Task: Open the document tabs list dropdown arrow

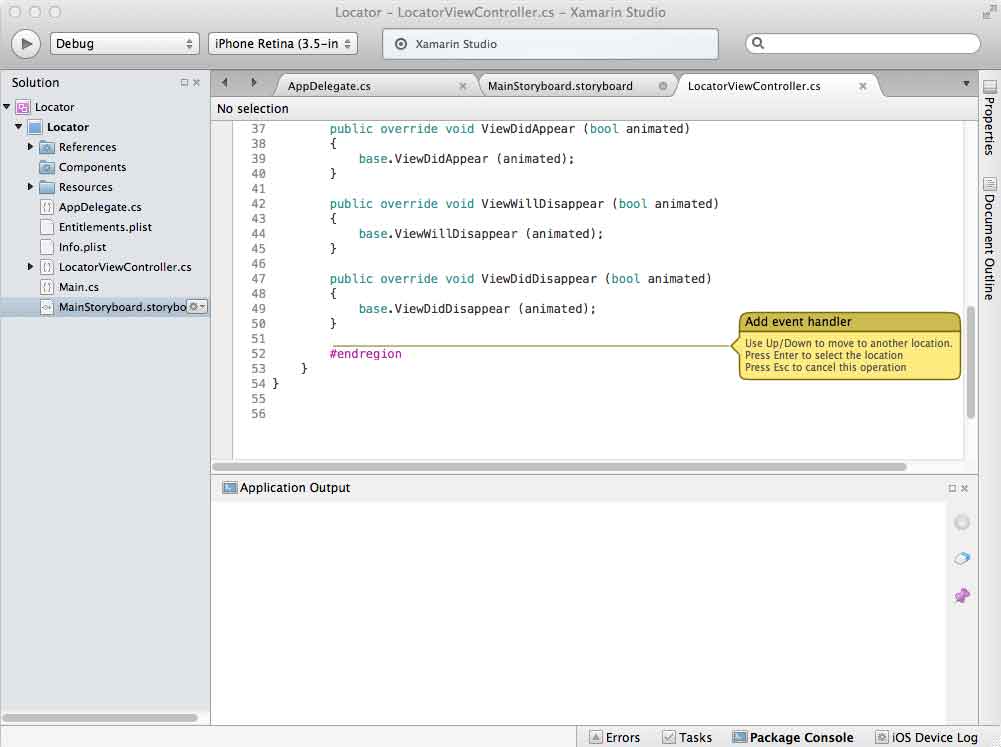Action: point(966,84)
